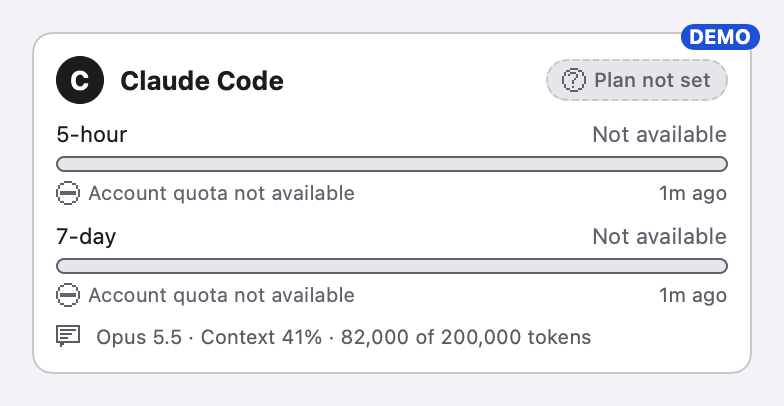
Task: Click the 5-hour usage progress bar
Action: (x=392, y=164)
